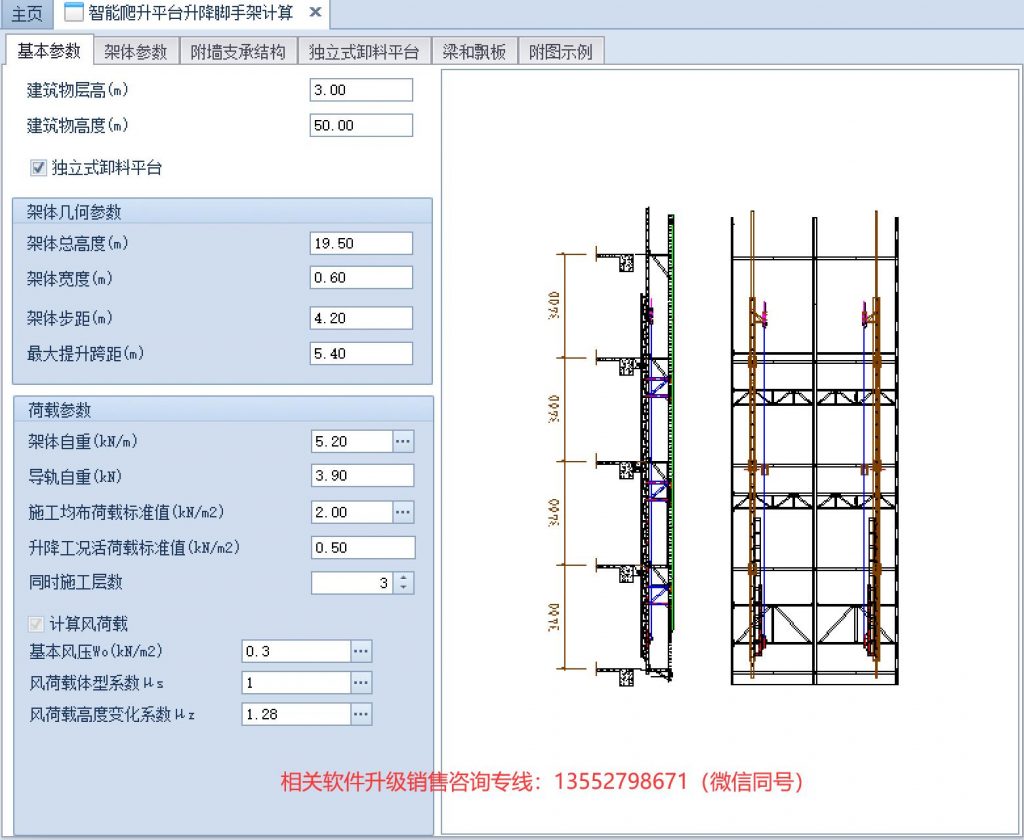This screenshot has width=1024, height=840.
Task: Toggle the 独立式卸料平台 checkbox
Action: (x=39, y=168)
